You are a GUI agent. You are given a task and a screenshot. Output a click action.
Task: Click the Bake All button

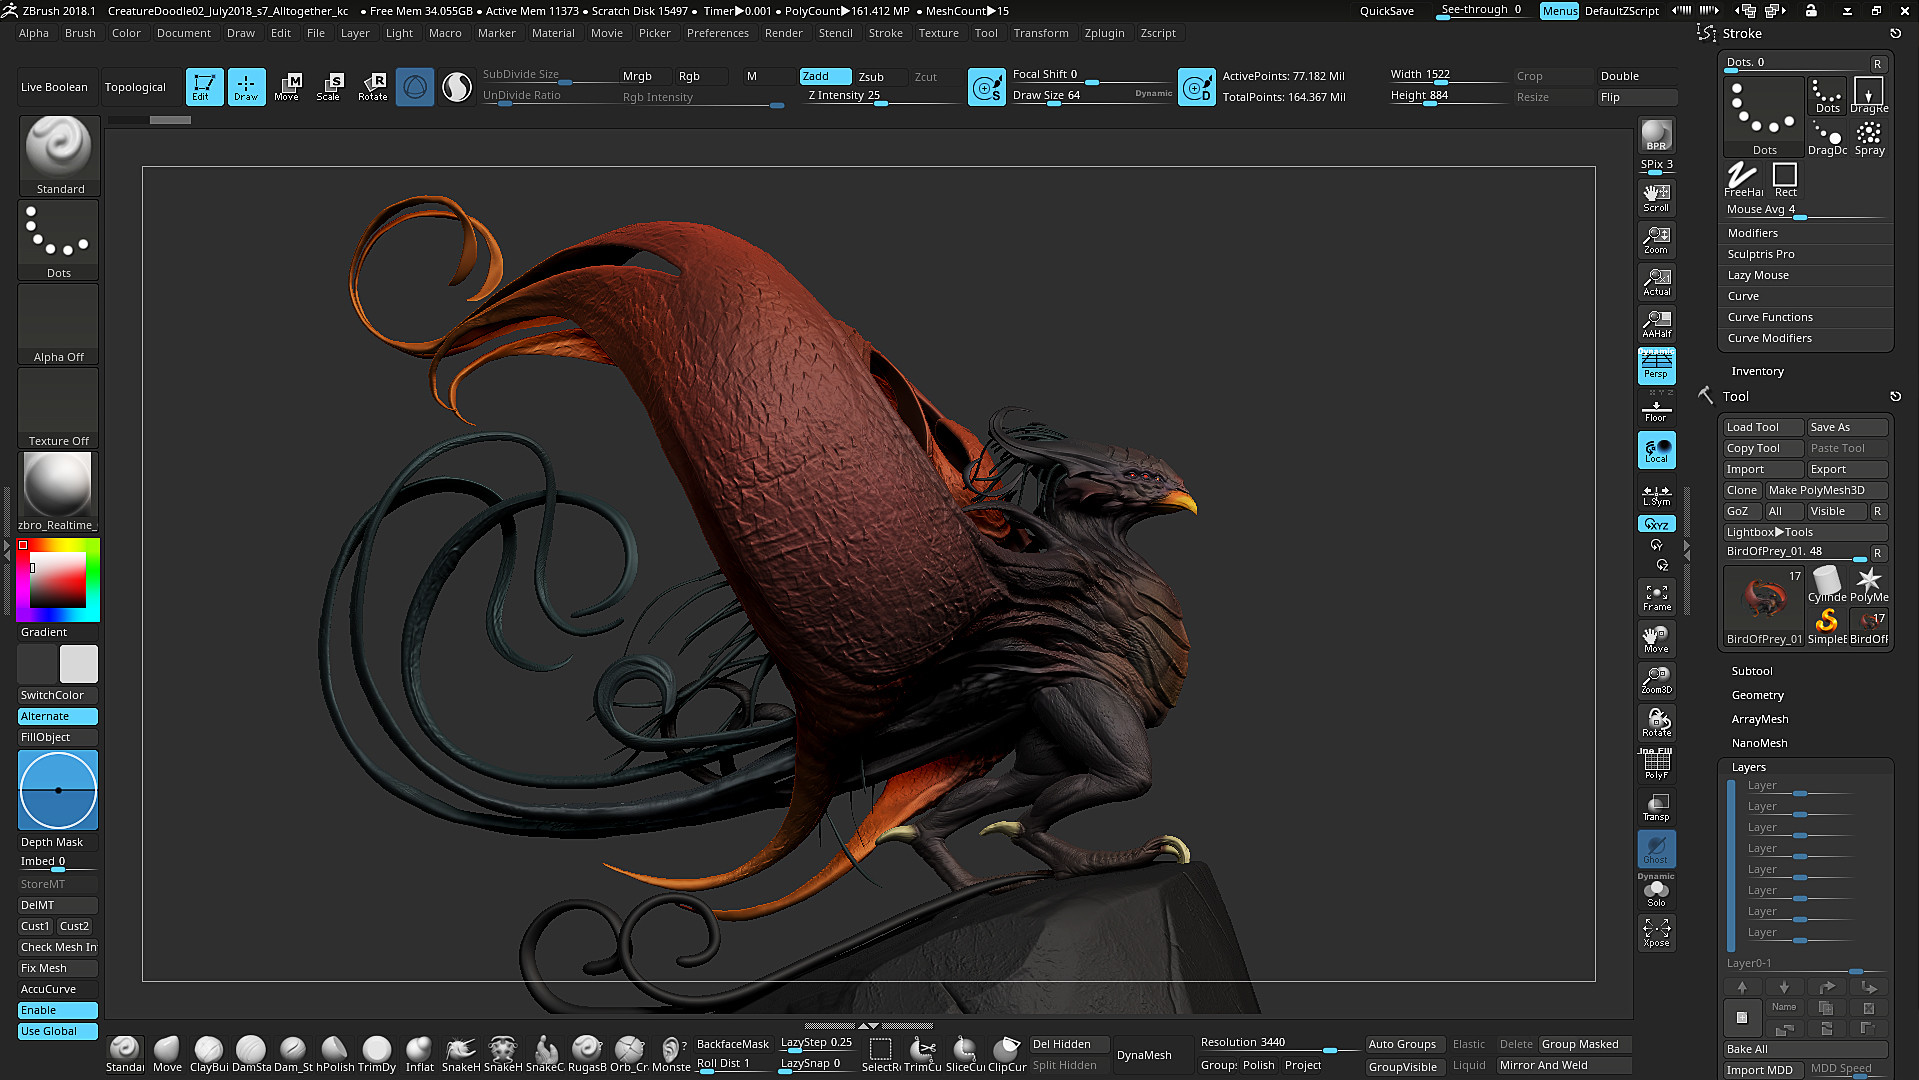[1805, 1049]
